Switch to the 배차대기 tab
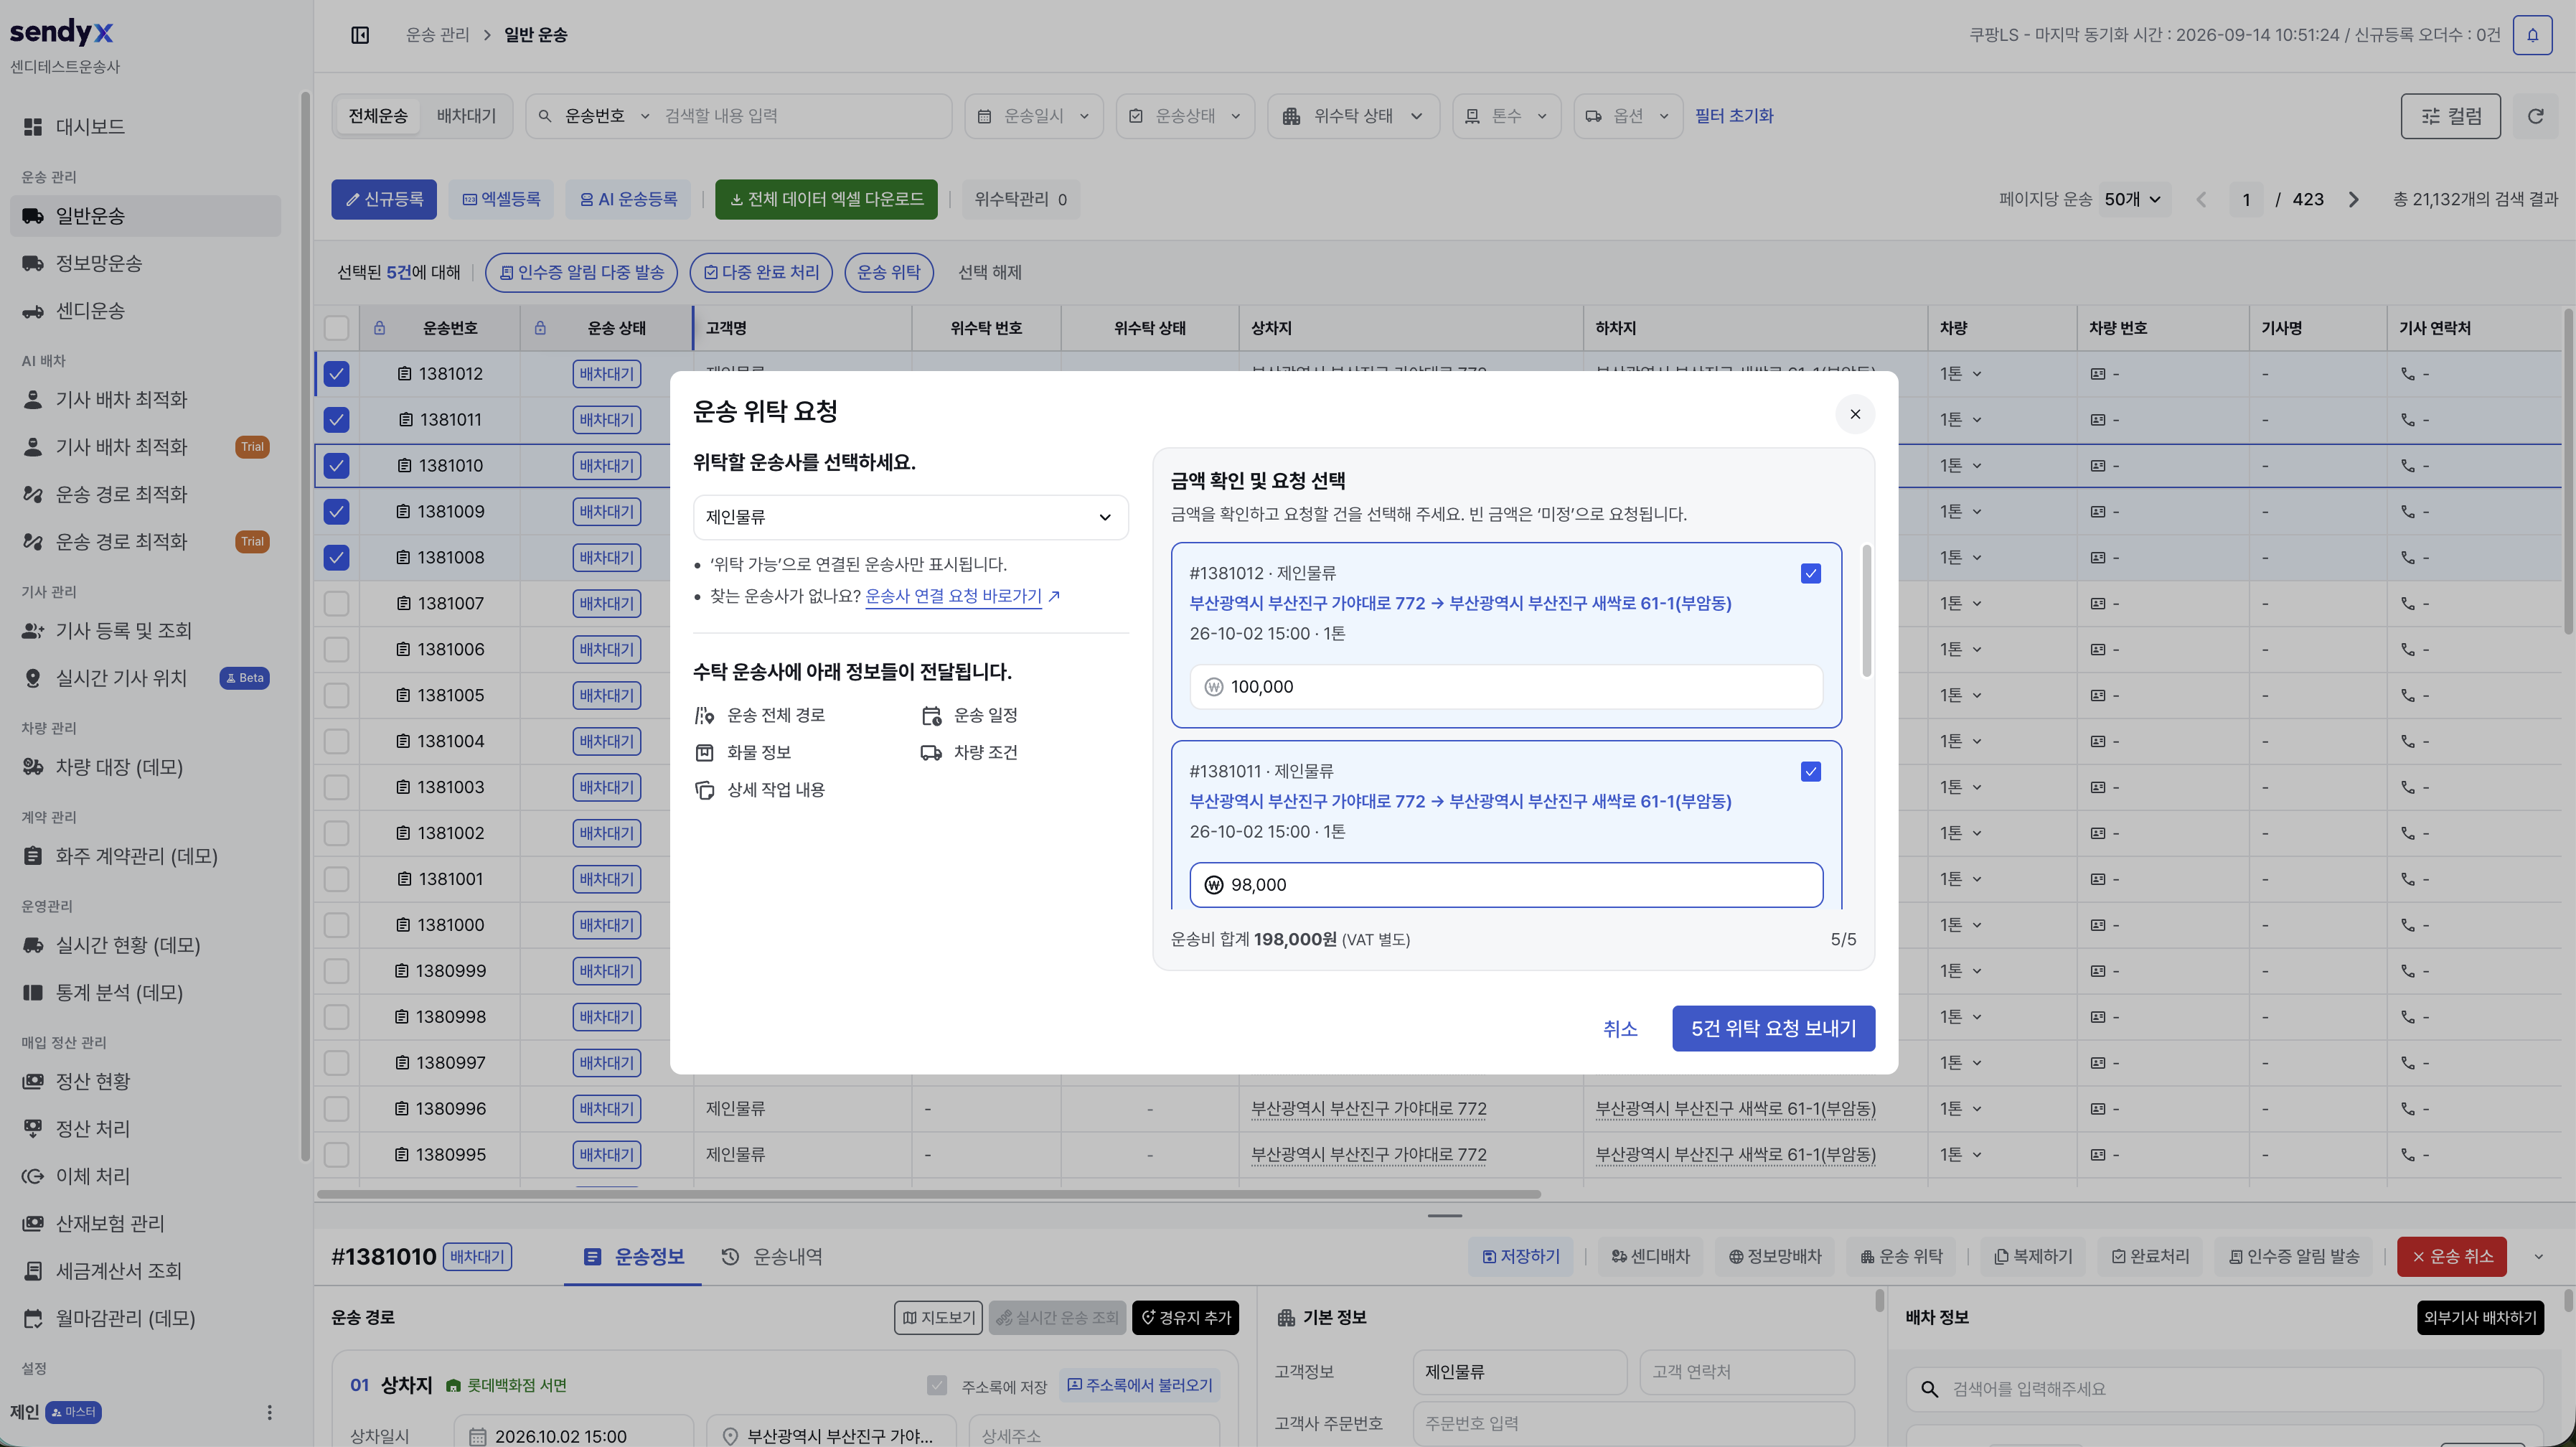Screen dimensions: 2576x1447 point(466,116)
